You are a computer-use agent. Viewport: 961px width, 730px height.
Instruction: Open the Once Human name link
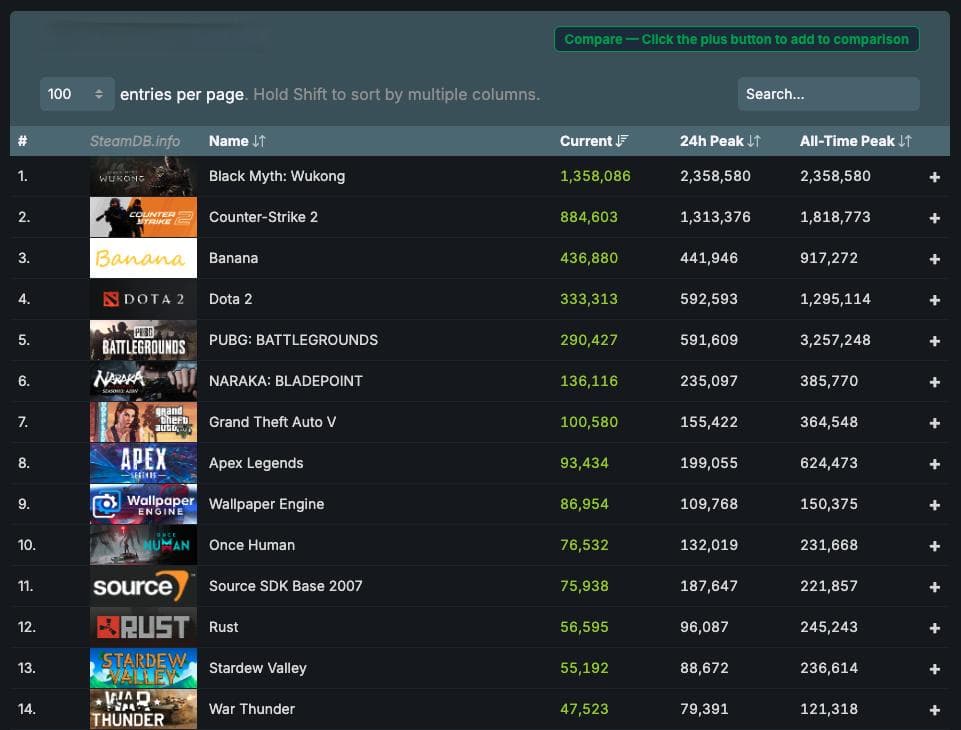point(252,545)
